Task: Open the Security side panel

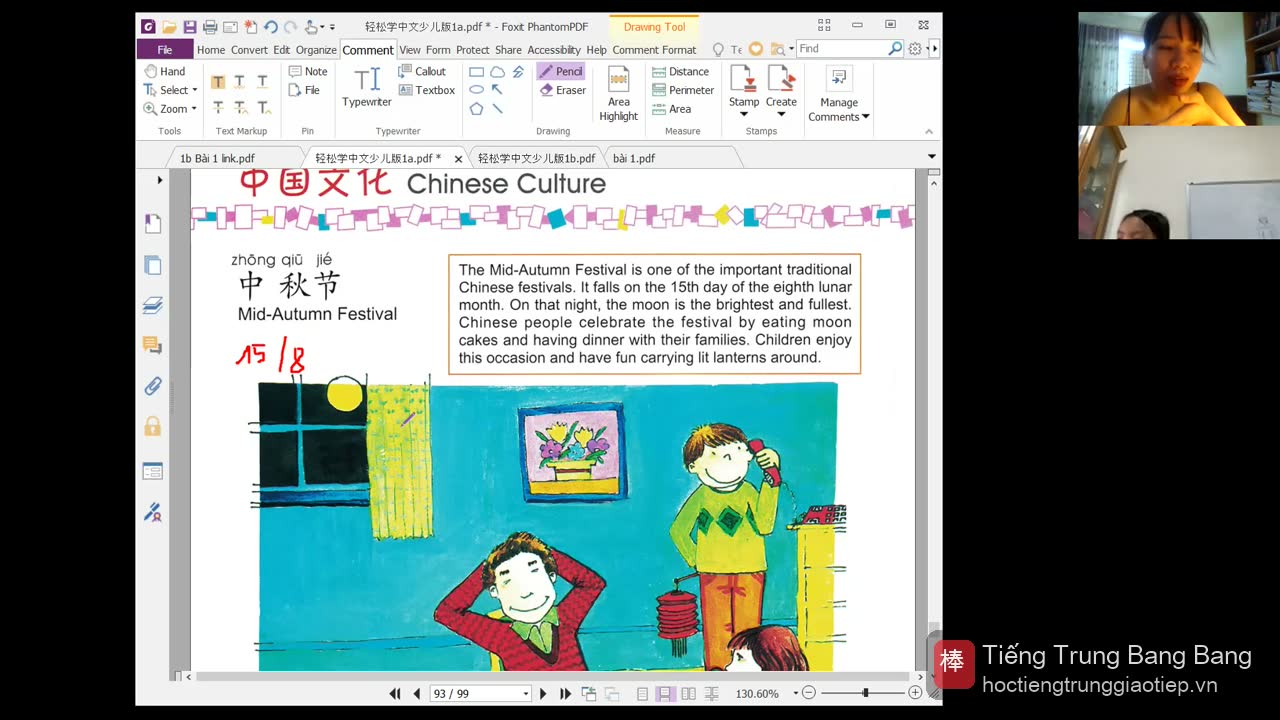Action: coord(153,427)
